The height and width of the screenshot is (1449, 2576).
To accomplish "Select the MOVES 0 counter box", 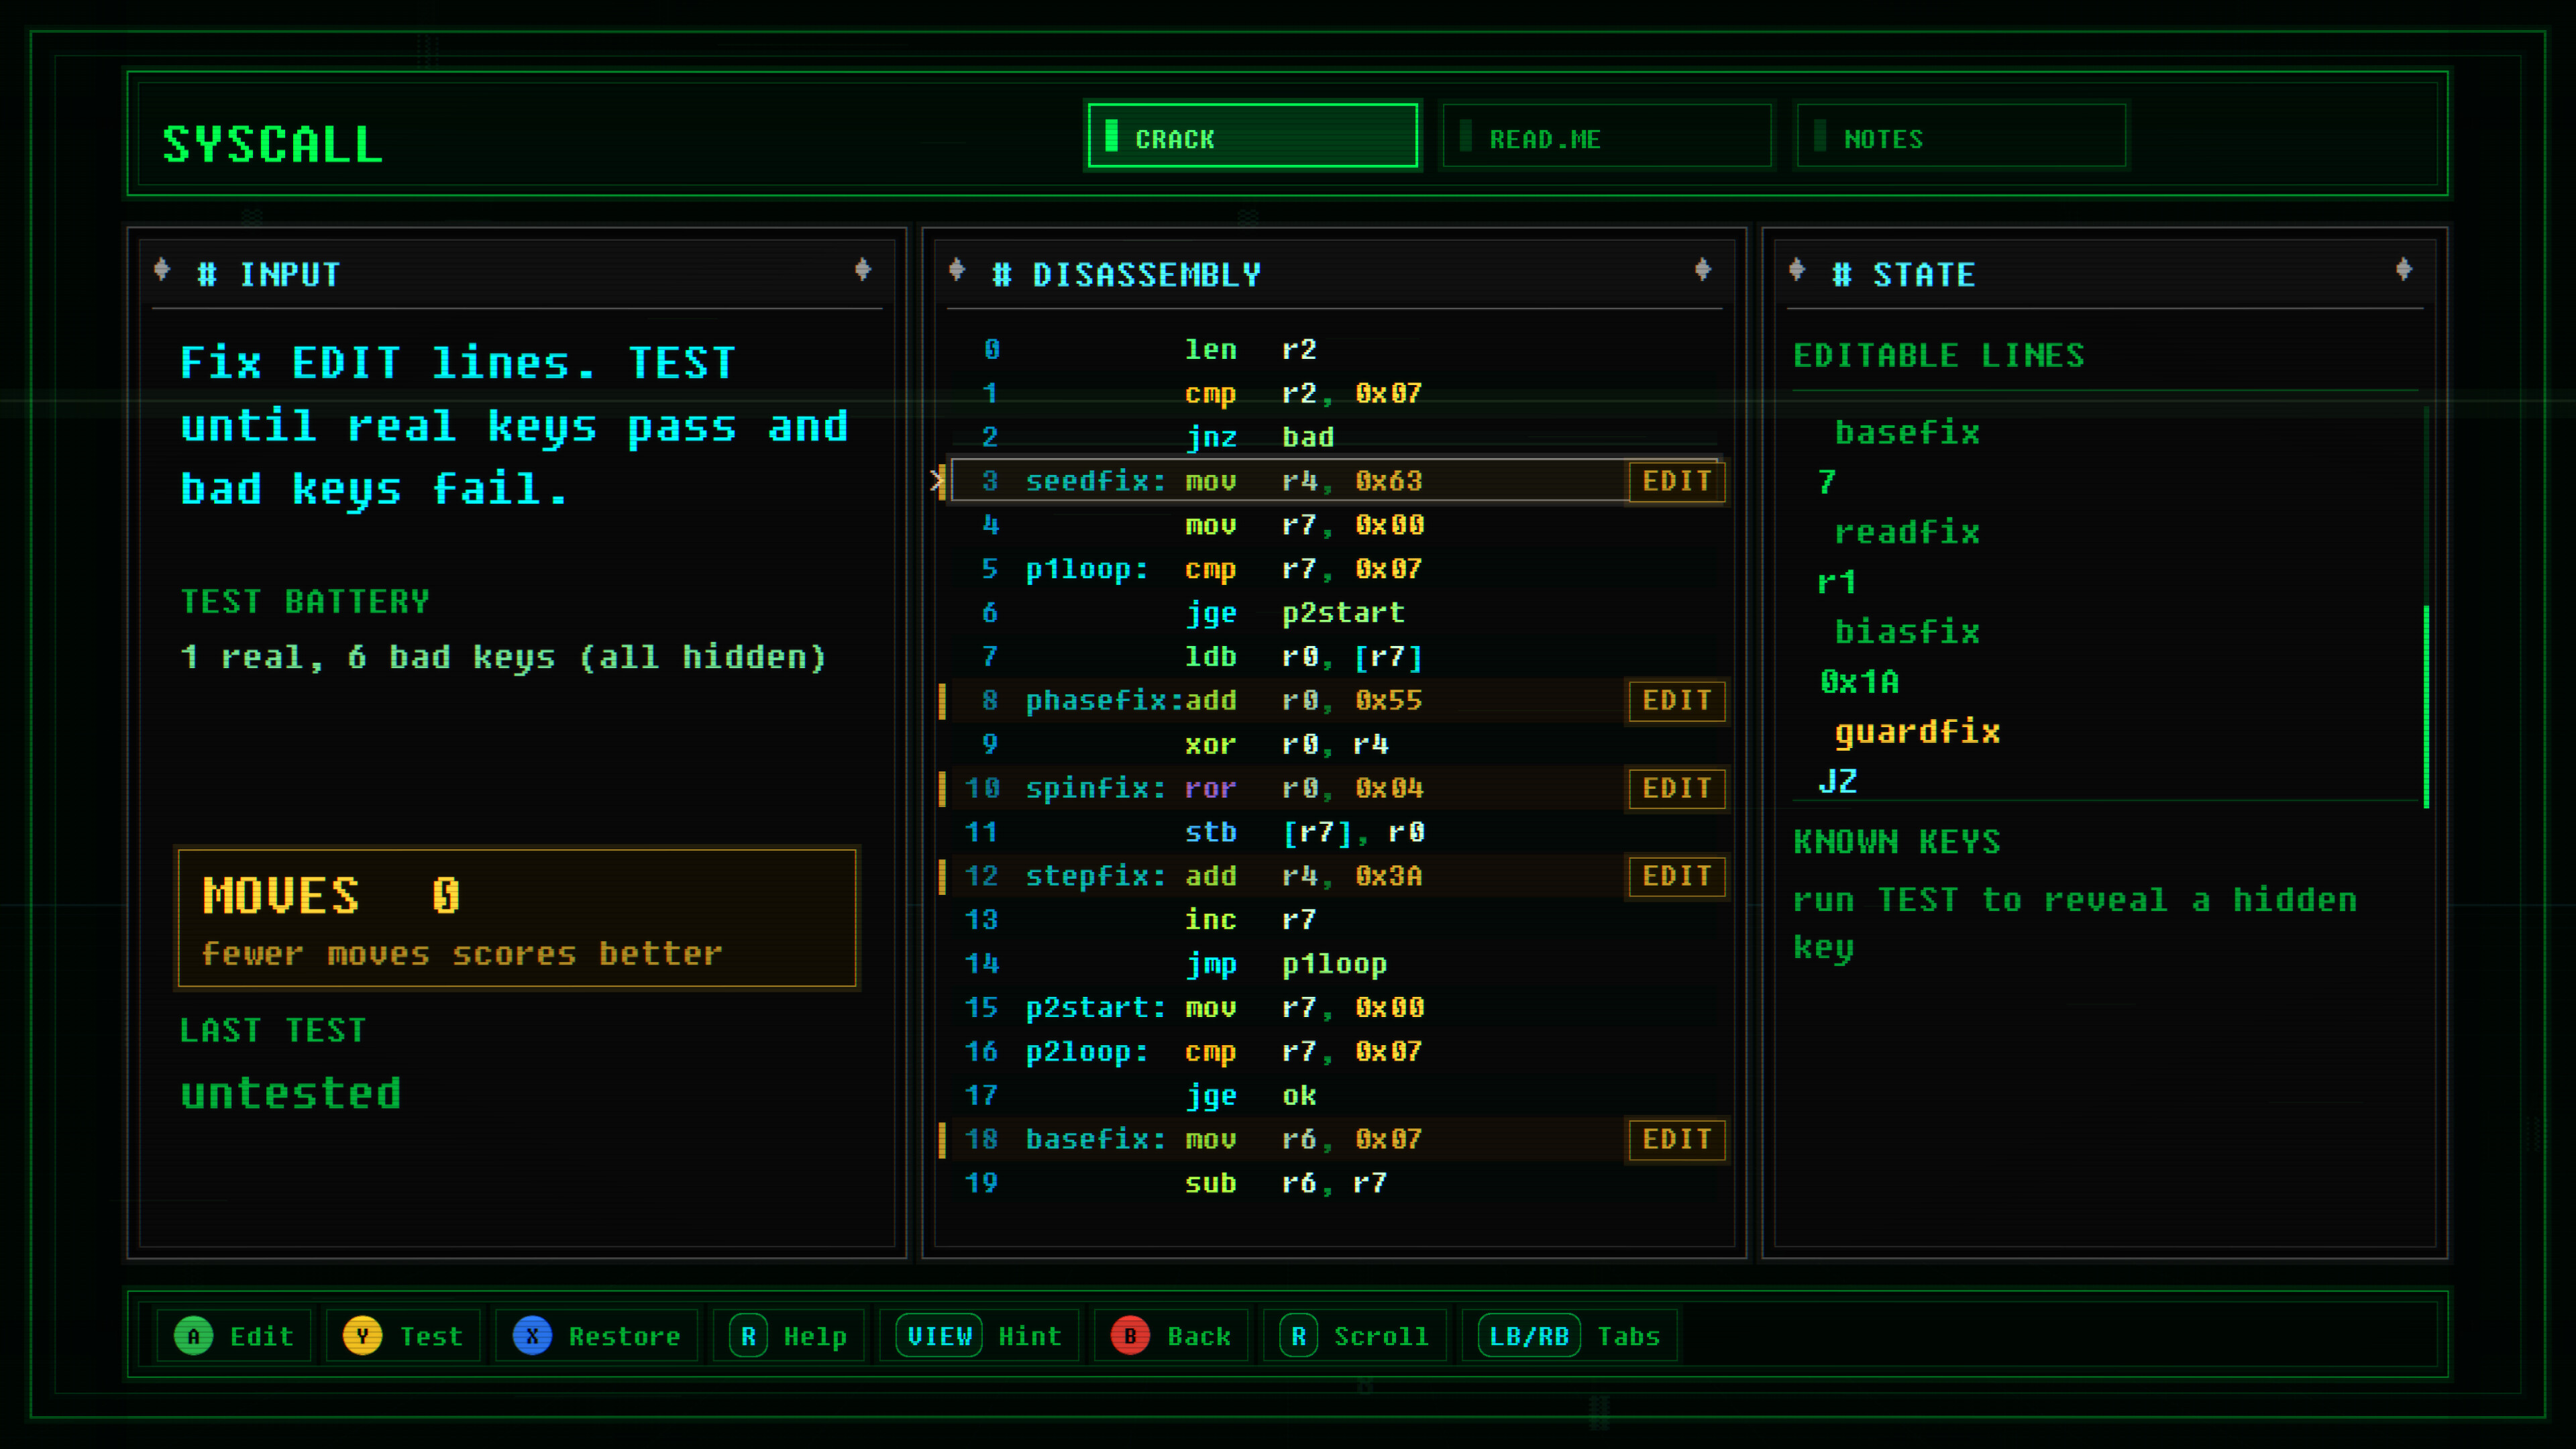I will 517,918.
